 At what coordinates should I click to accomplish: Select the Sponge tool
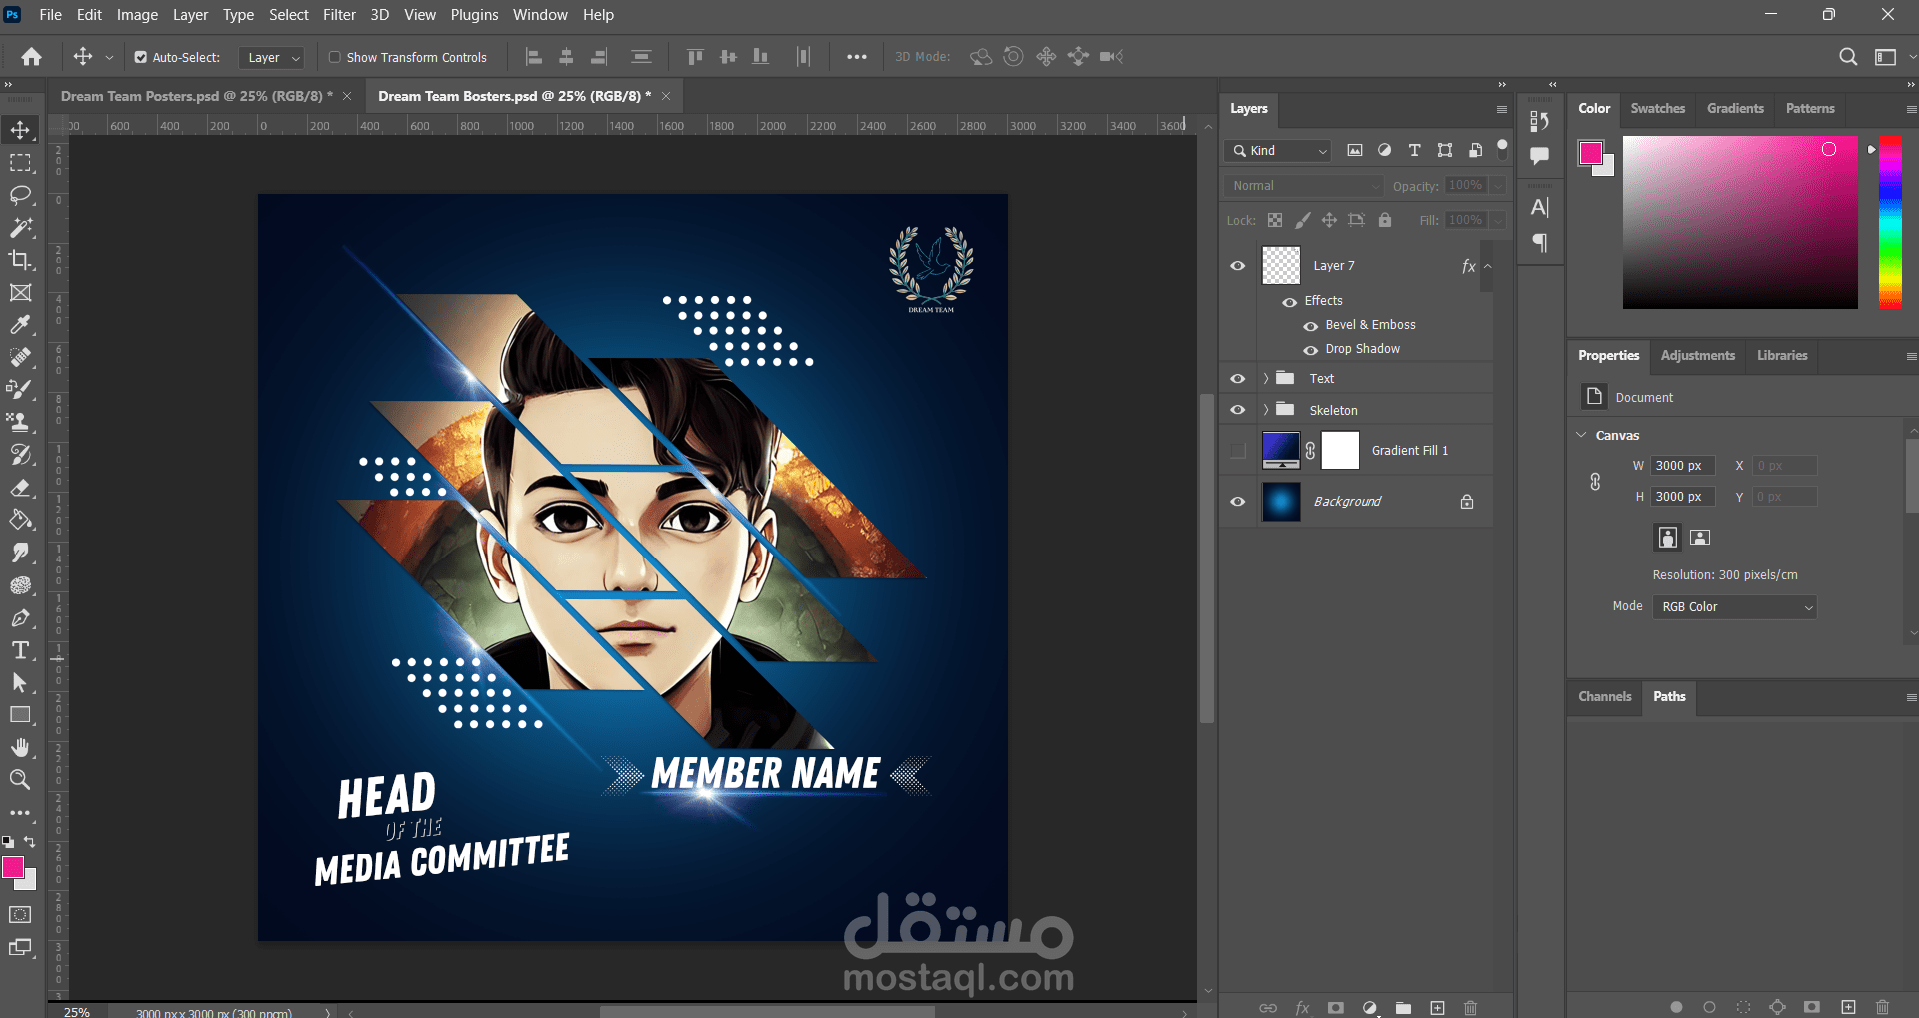(x=20, y=585)
